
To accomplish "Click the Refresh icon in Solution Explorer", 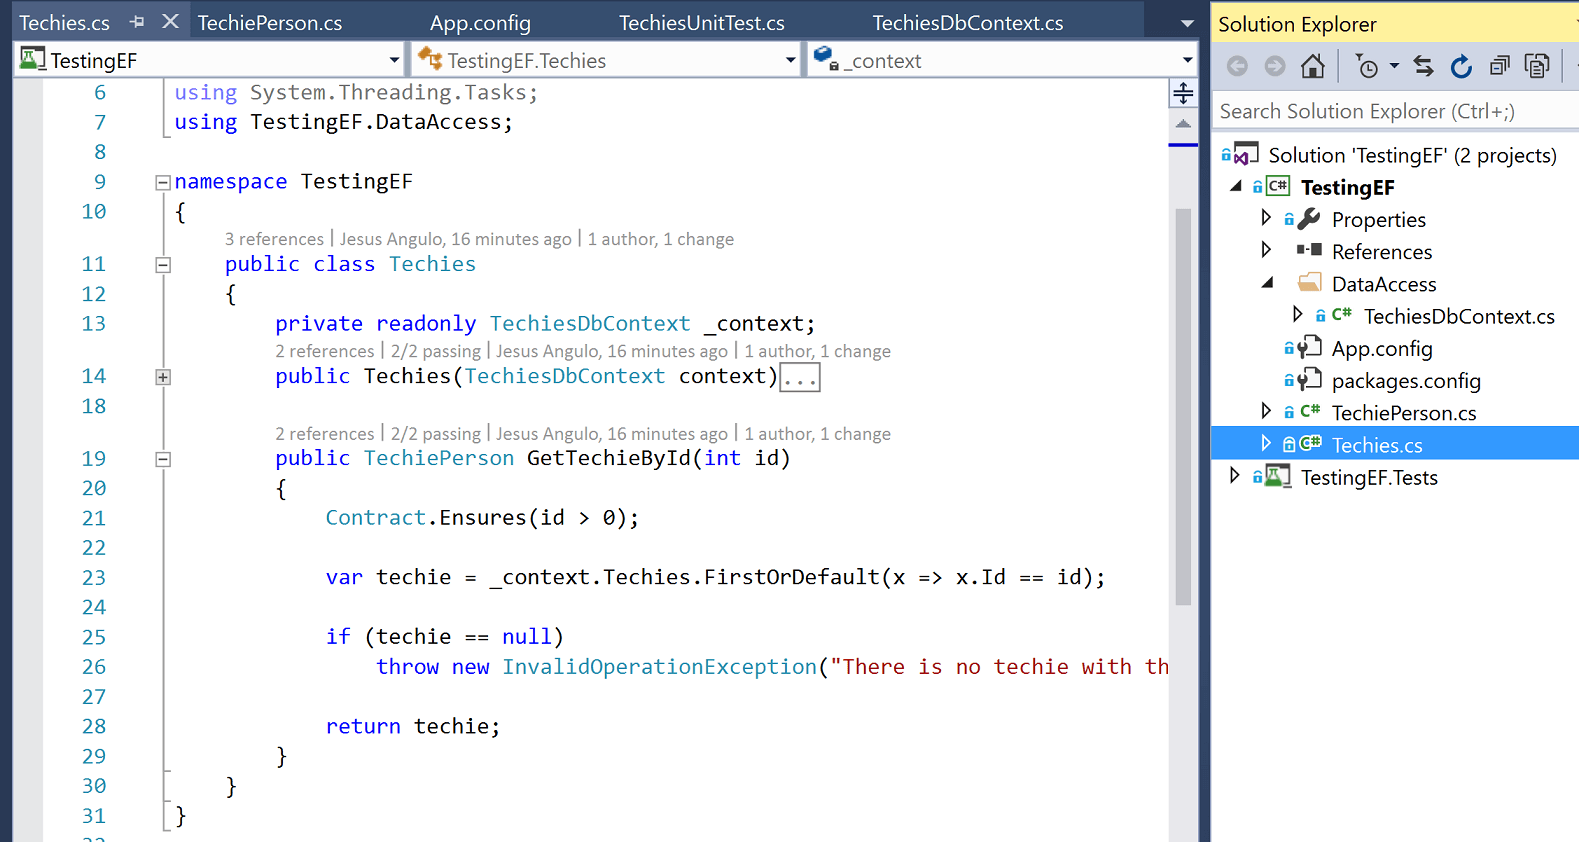I will point(1461,66).
